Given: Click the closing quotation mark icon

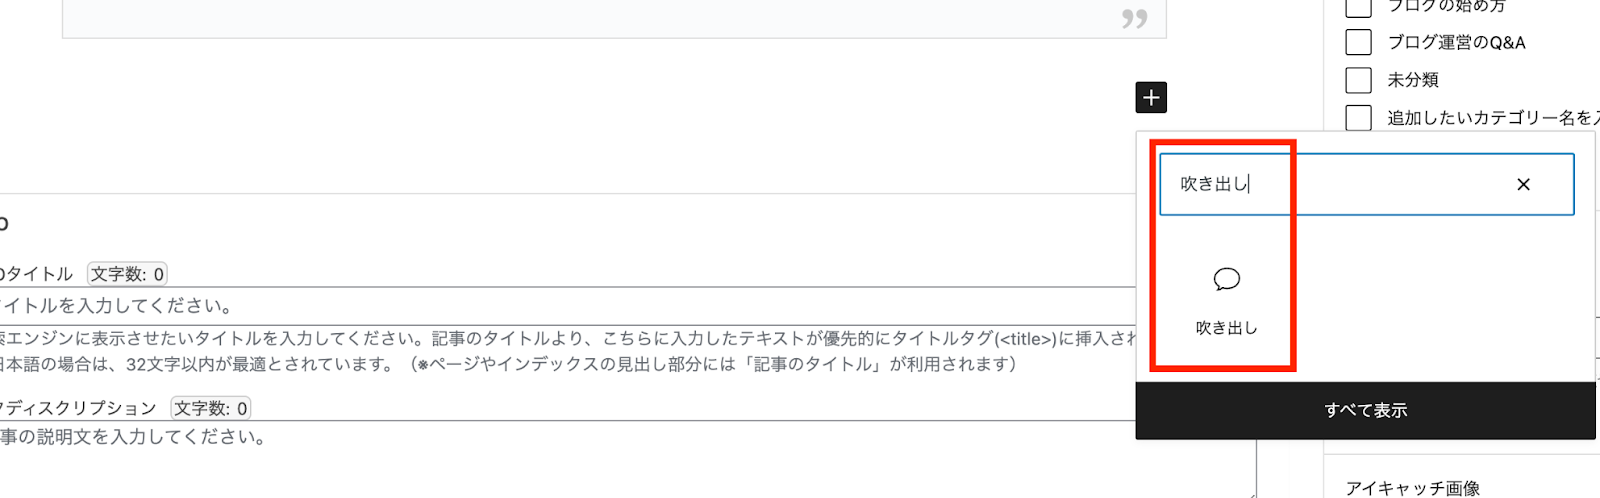Looking at the screenshot, I should [x=1134, y=18].
